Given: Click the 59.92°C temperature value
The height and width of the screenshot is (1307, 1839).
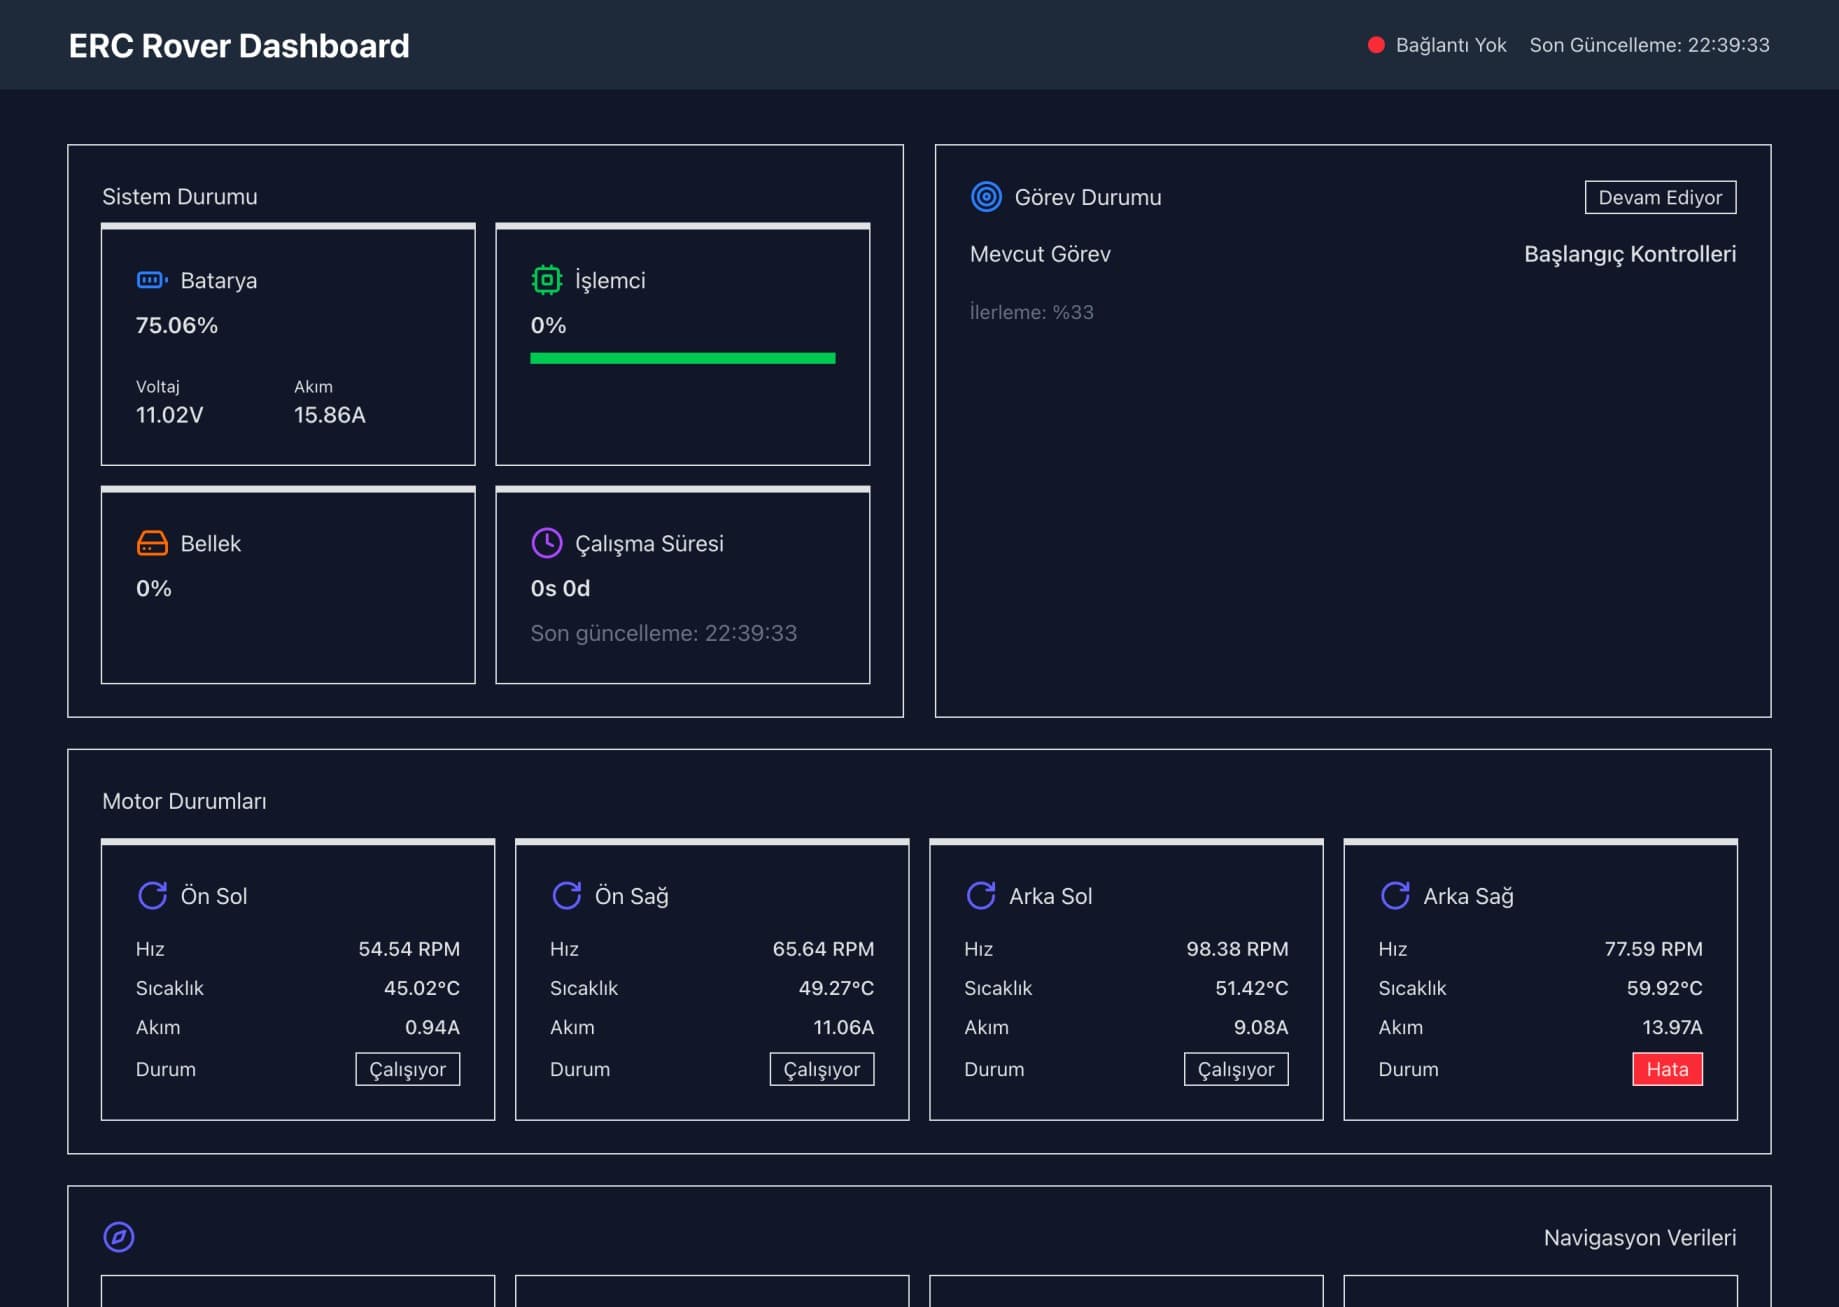Looking at the screenshot, I should (x=1664, y=988).
